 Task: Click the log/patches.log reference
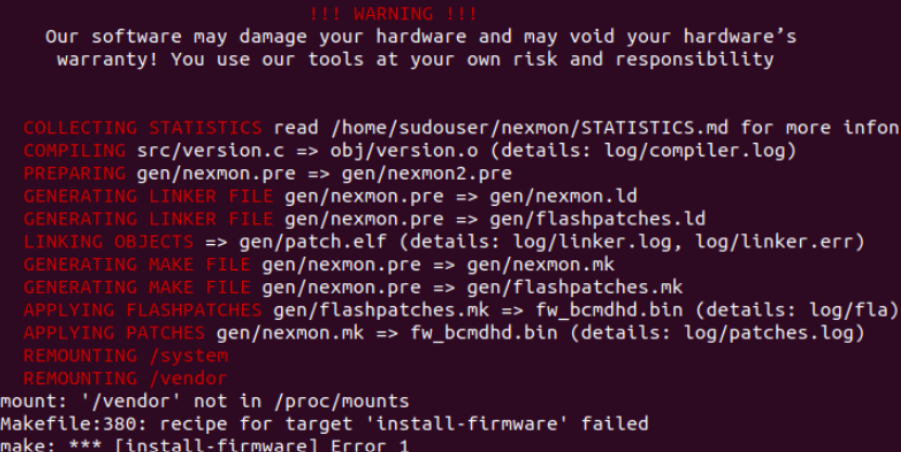click(x=768, y=333)
